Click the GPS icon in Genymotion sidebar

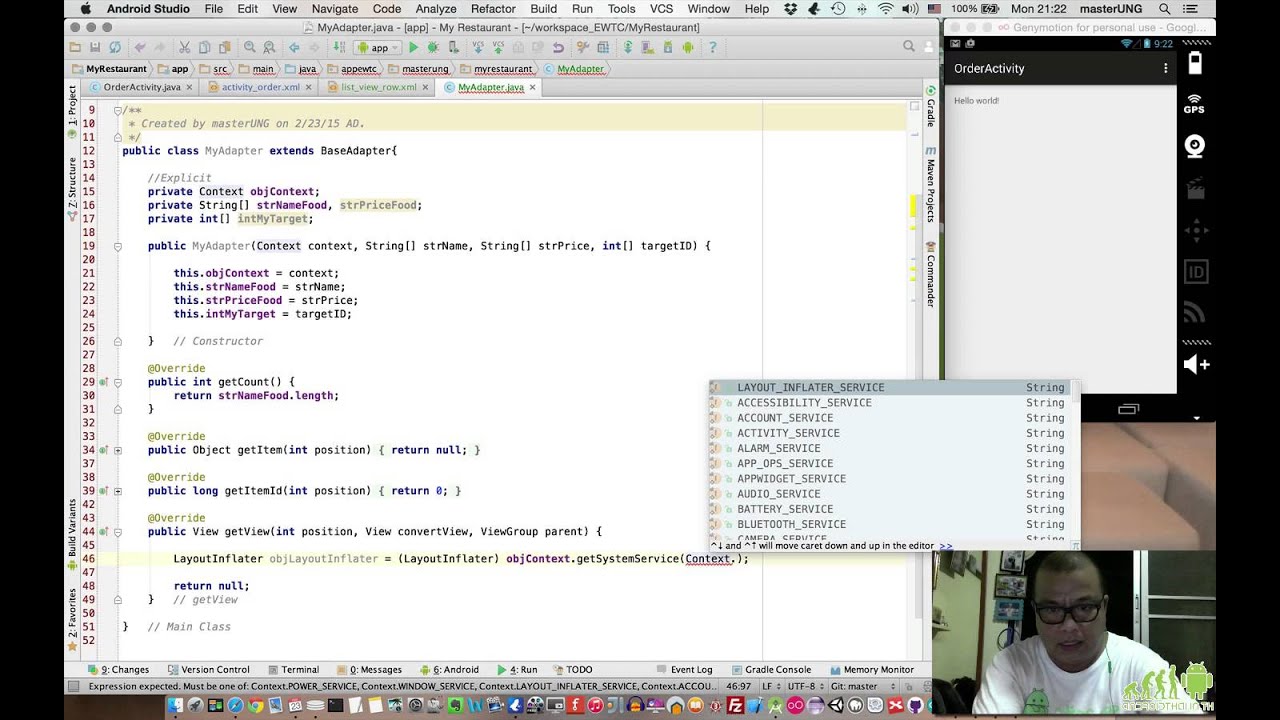pyautogui.click(x=1194, y=103)
